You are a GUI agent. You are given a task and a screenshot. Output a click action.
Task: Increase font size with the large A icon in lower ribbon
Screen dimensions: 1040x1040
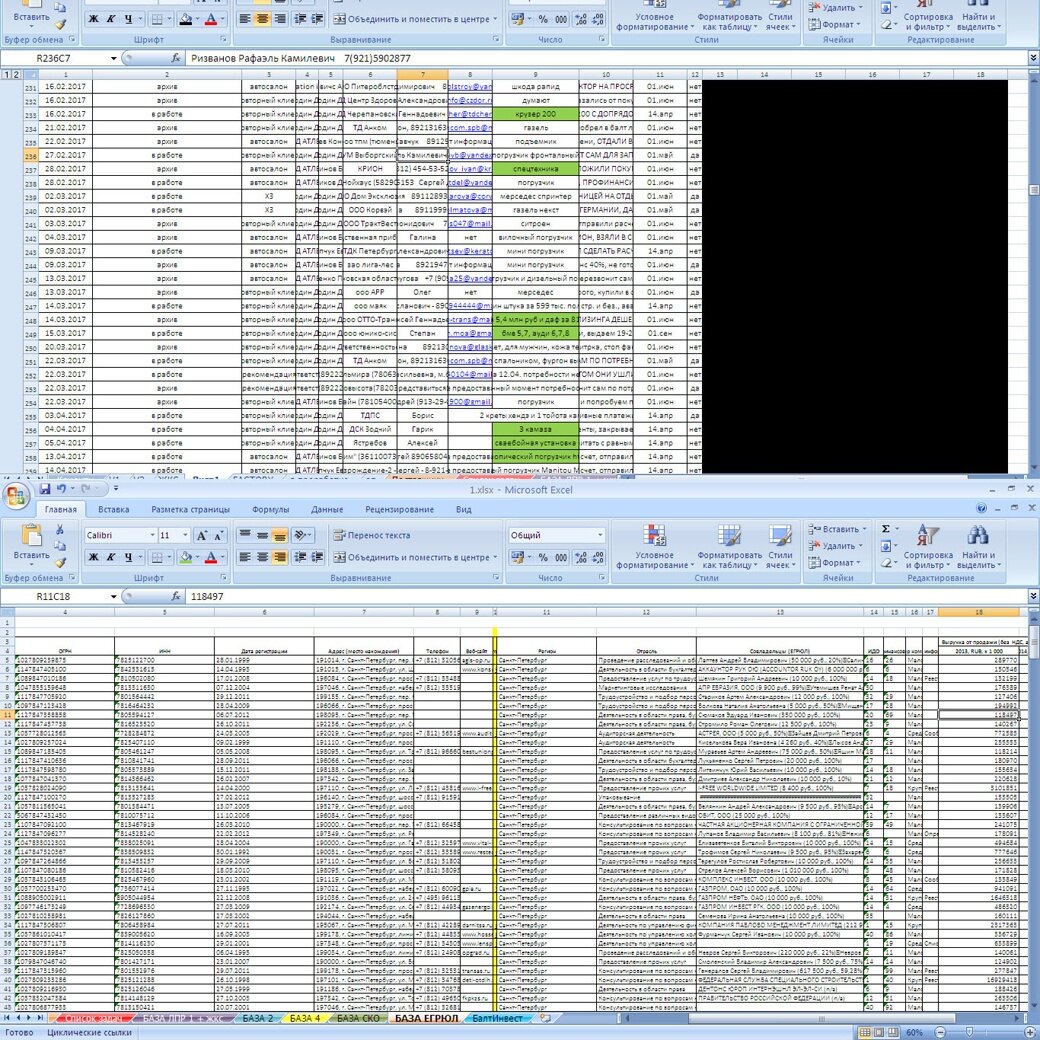(x=202, y=535)
